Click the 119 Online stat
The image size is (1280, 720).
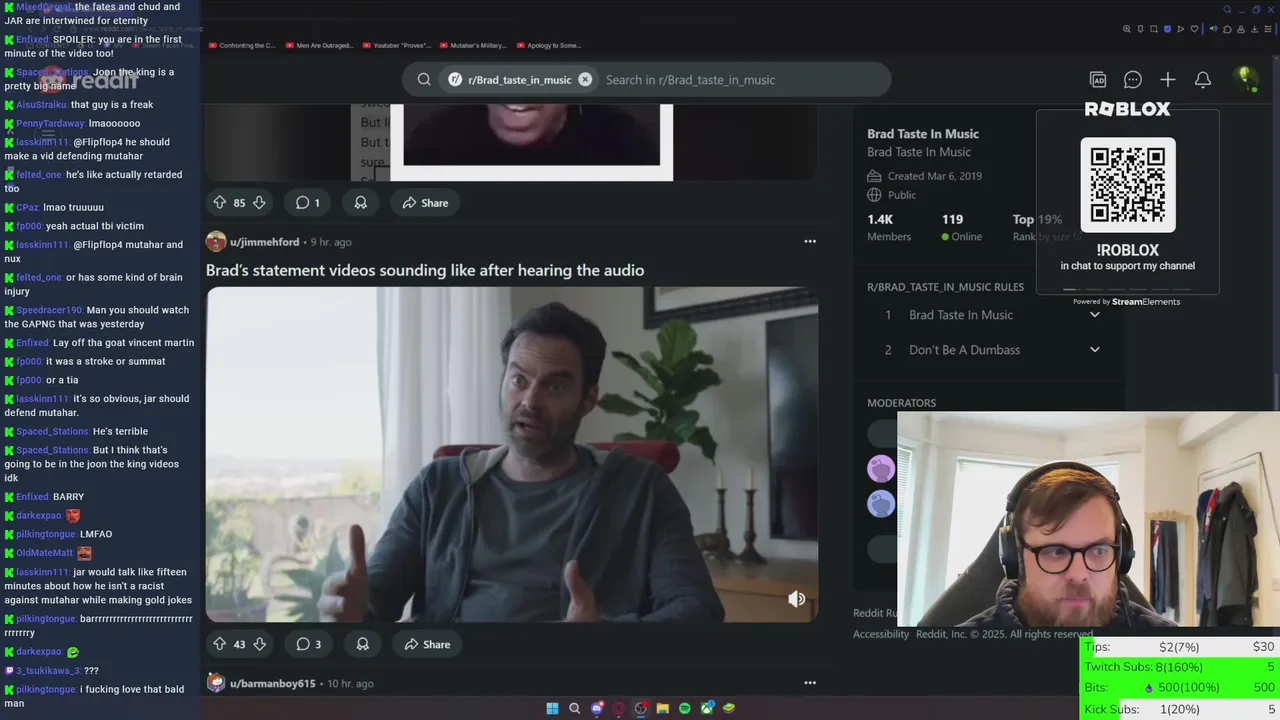pyautogui.click(x=962, y=227)
